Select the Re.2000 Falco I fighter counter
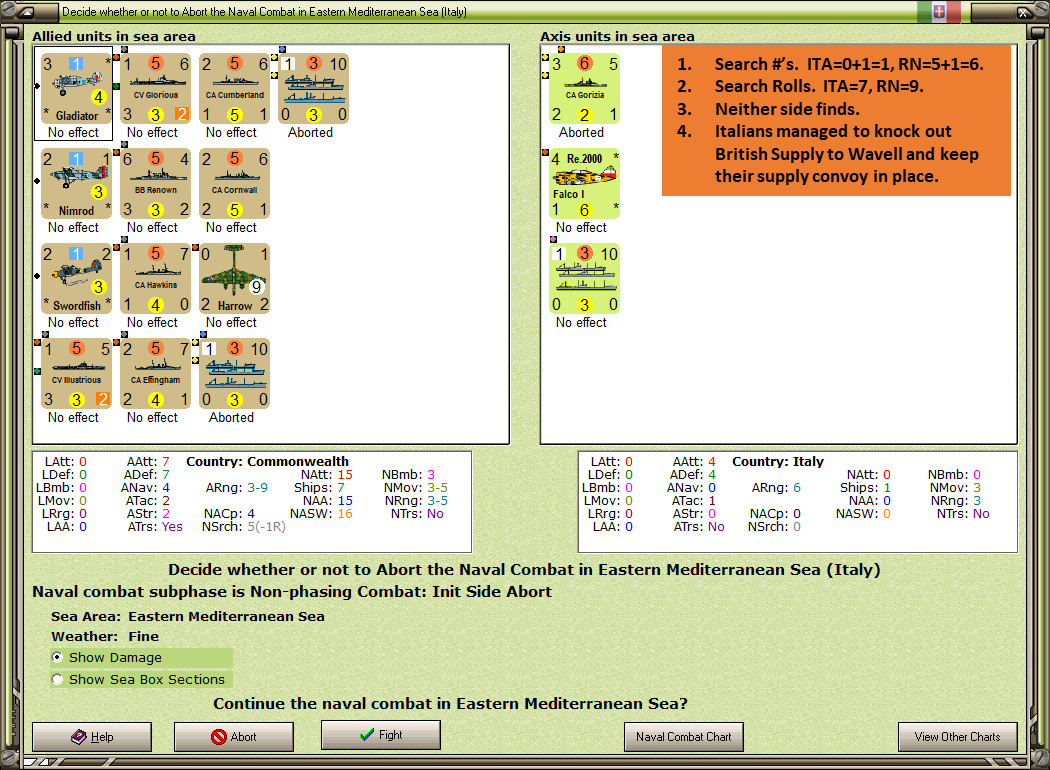 (584, 183)
